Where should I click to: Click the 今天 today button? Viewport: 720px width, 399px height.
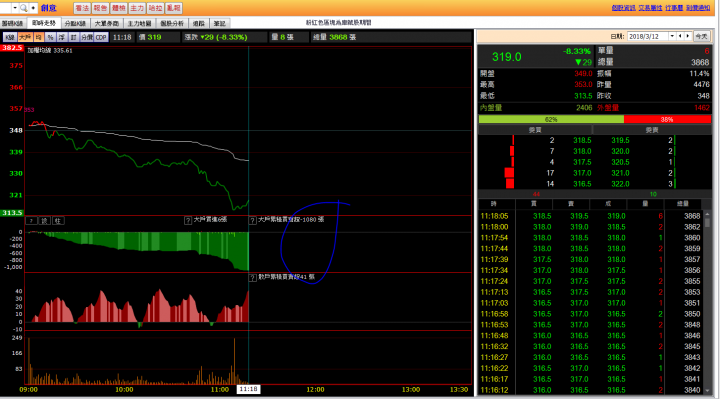click(x=701, y=36)
